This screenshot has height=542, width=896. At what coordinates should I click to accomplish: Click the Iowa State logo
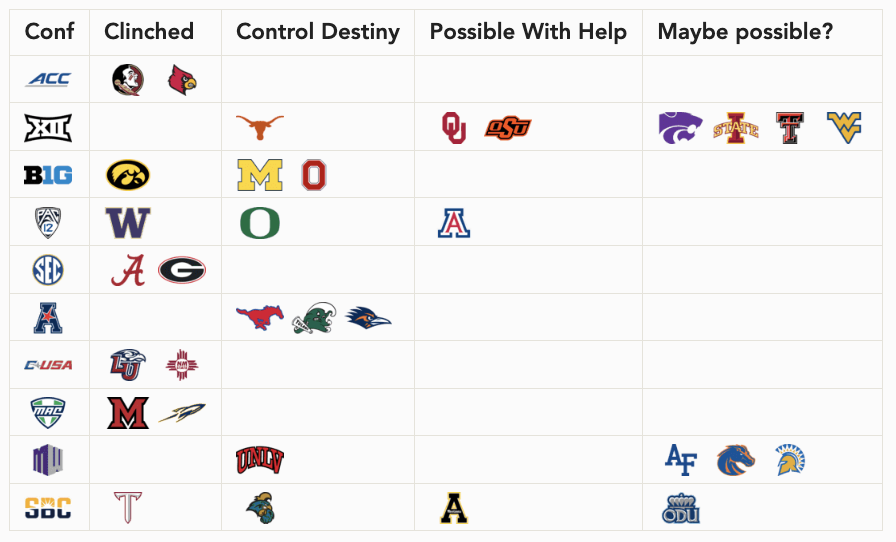[736, 128]
